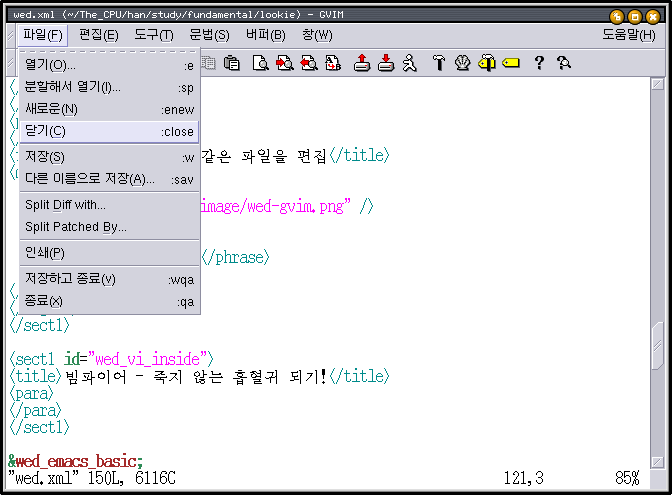Click the Jump to Tag (yellow tag) icon

[511, 63]
